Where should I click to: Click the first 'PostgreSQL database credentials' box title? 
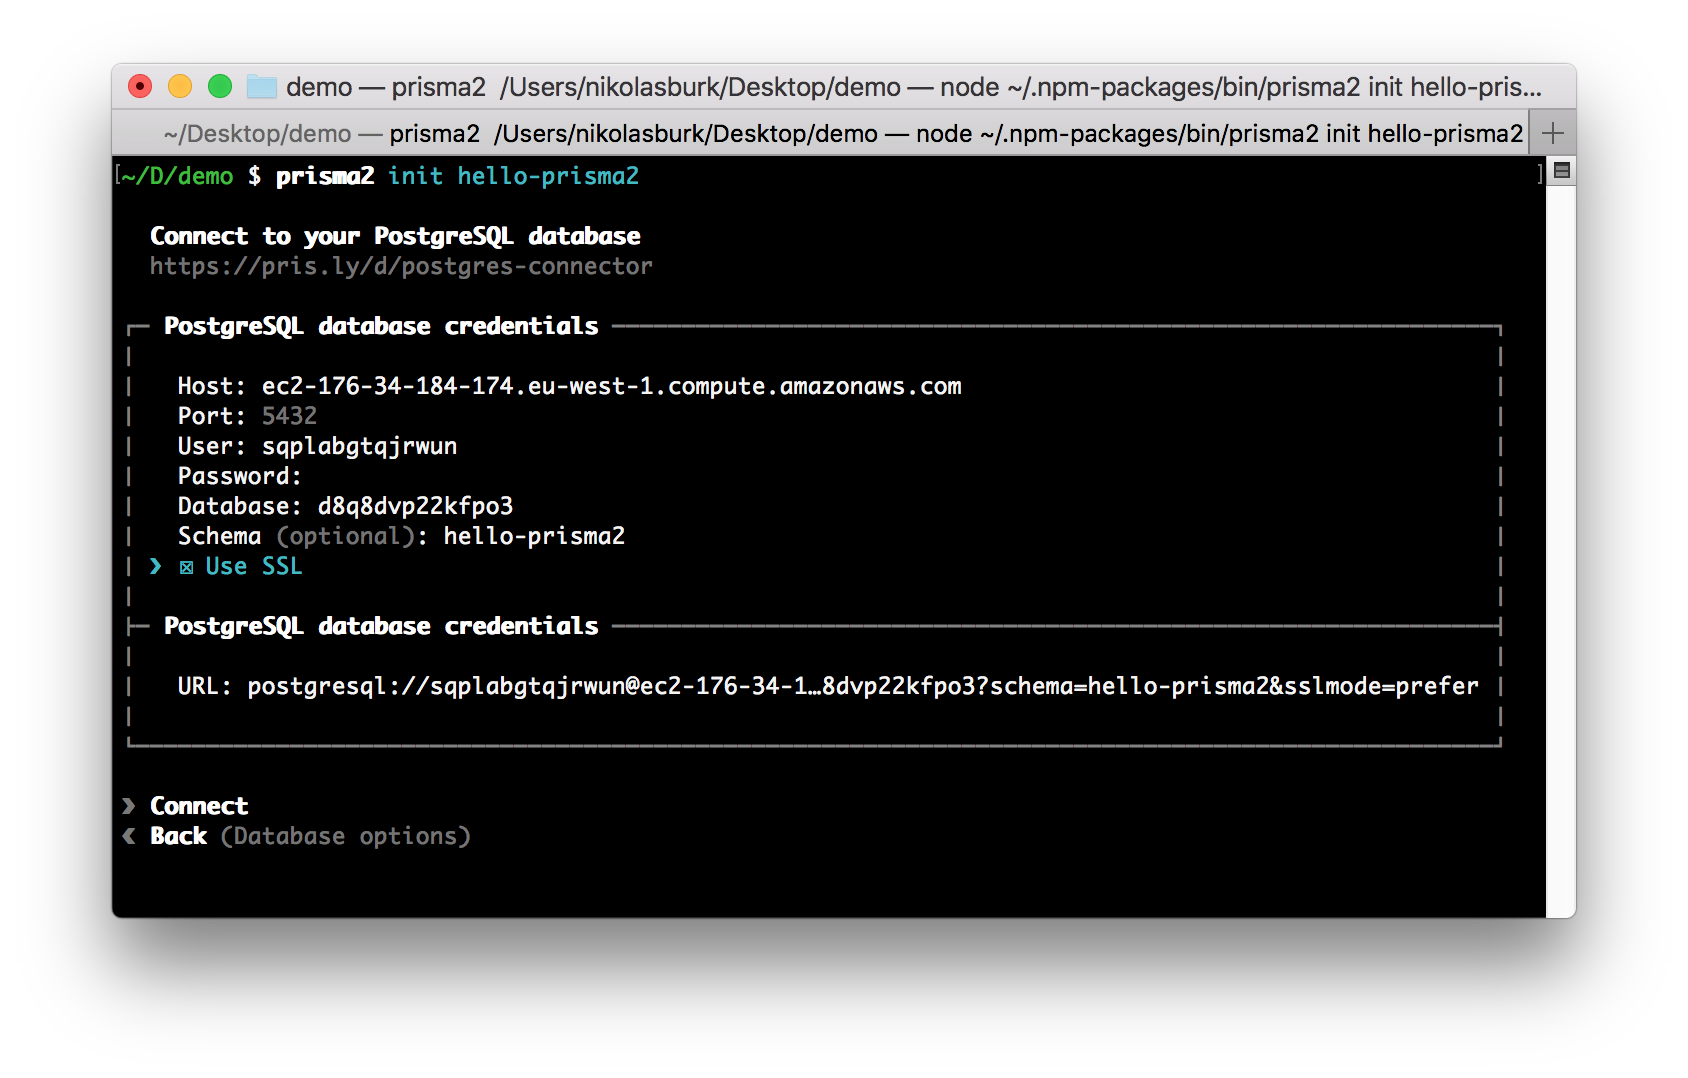pyautogui.click(x=381, y=326)
